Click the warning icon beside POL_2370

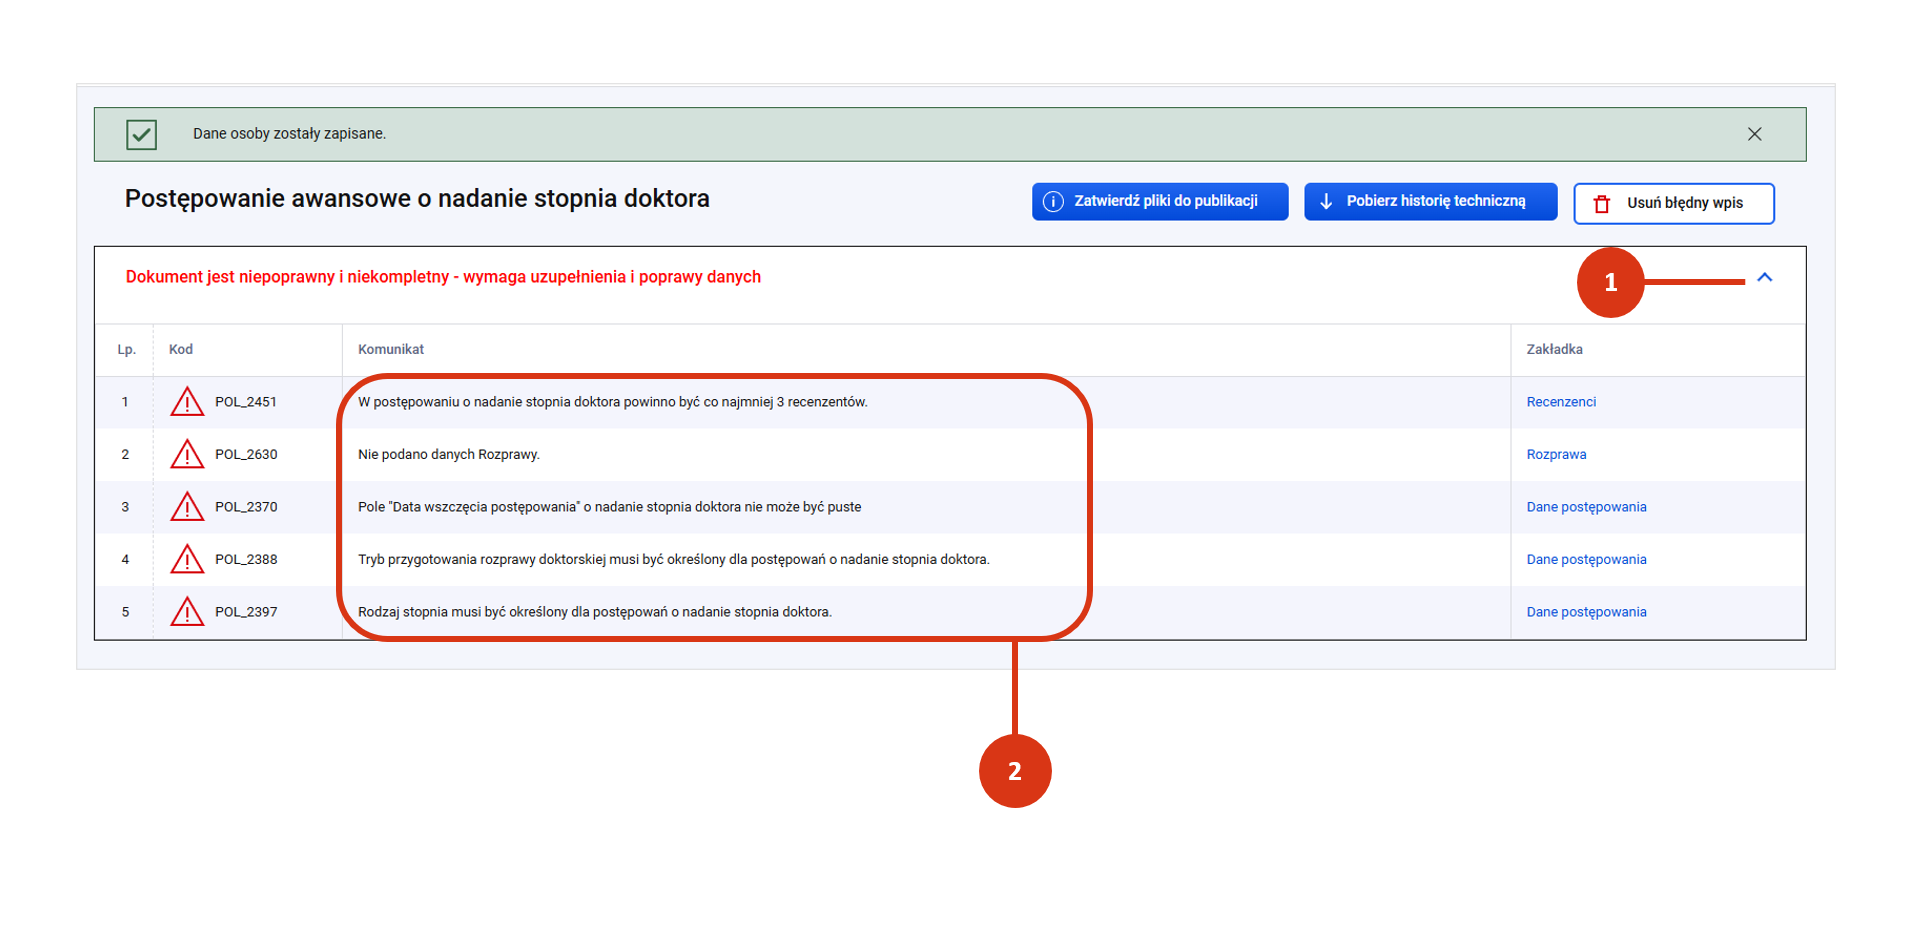click(x=187, y=507)
